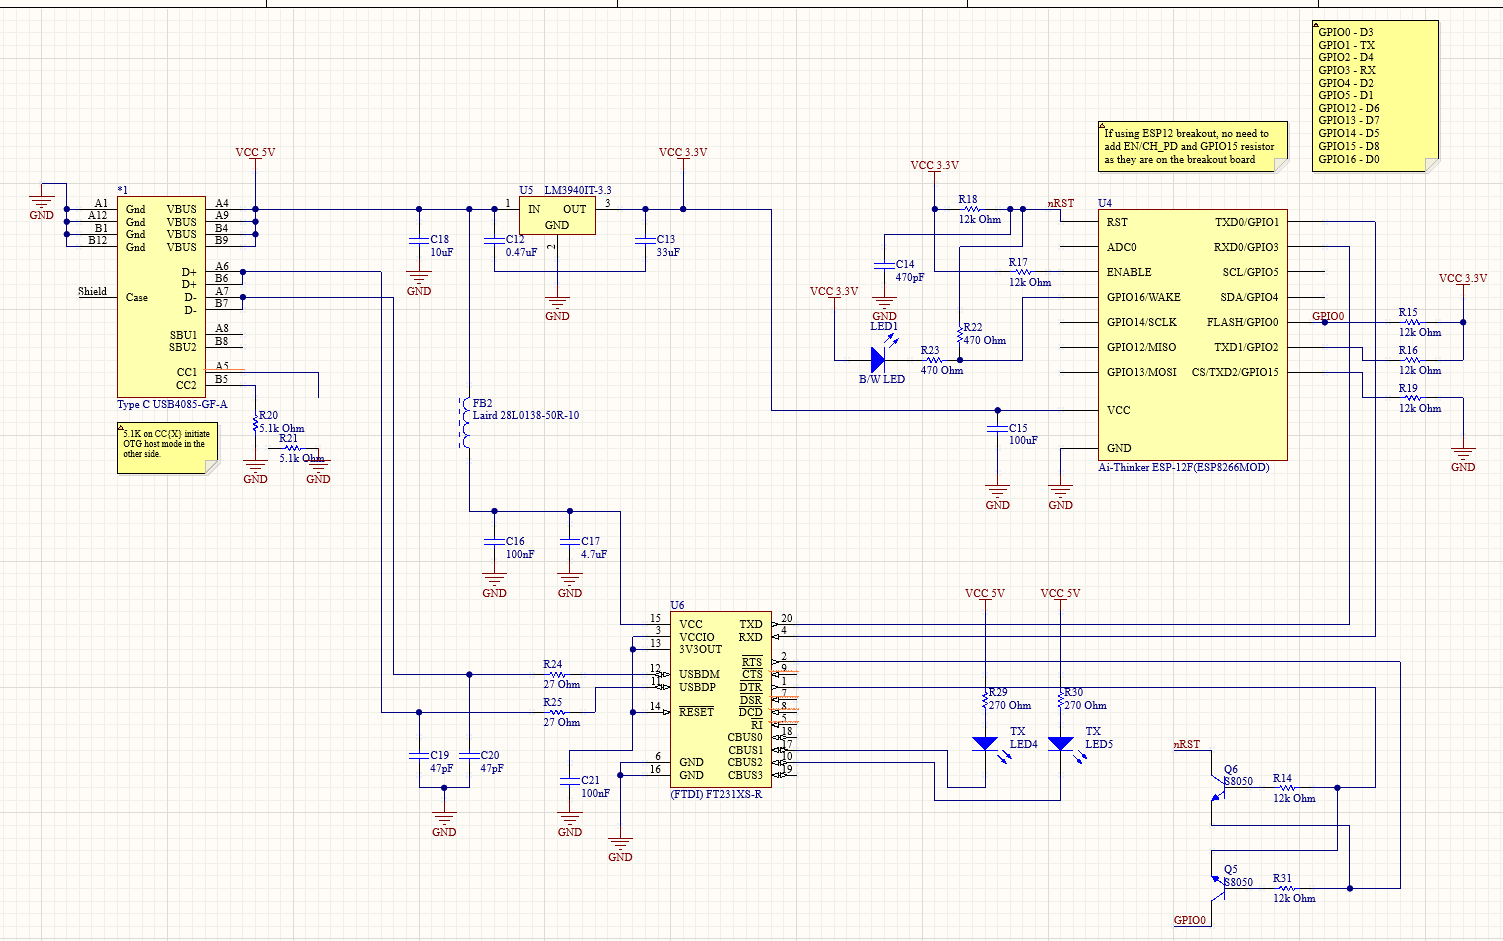Pick the C18 10uF capacitor symbol
This screenshot has width=1503, height=941.
[419, 240]
